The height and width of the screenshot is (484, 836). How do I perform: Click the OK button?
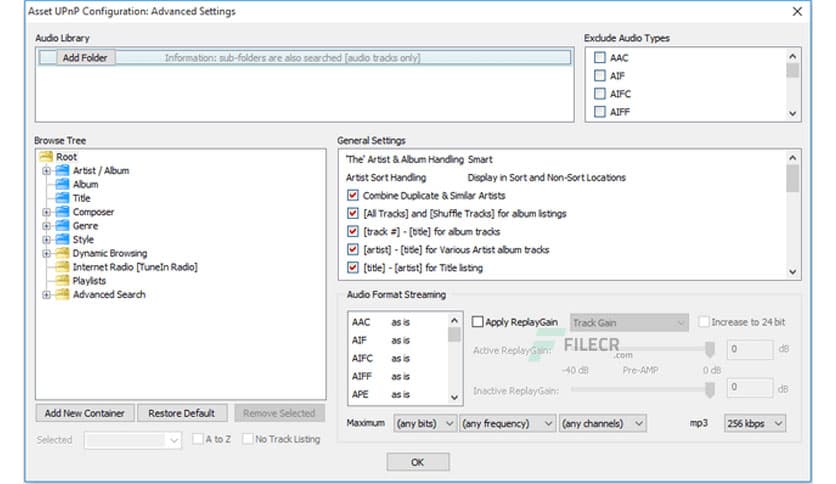(417, 462)
